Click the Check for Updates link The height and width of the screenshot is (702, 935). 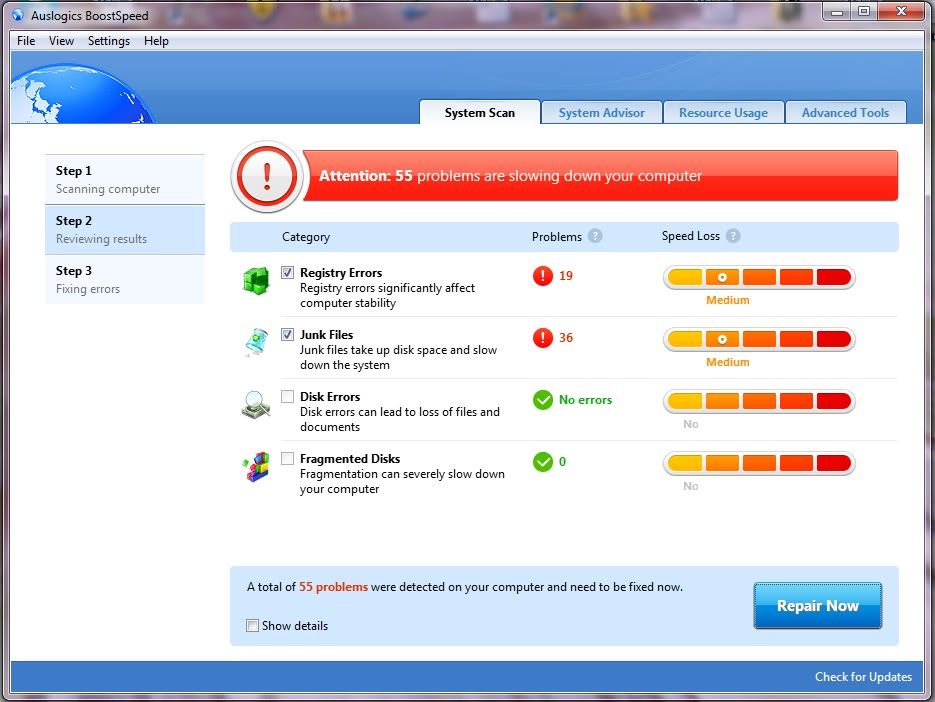(x=863, y=677)
